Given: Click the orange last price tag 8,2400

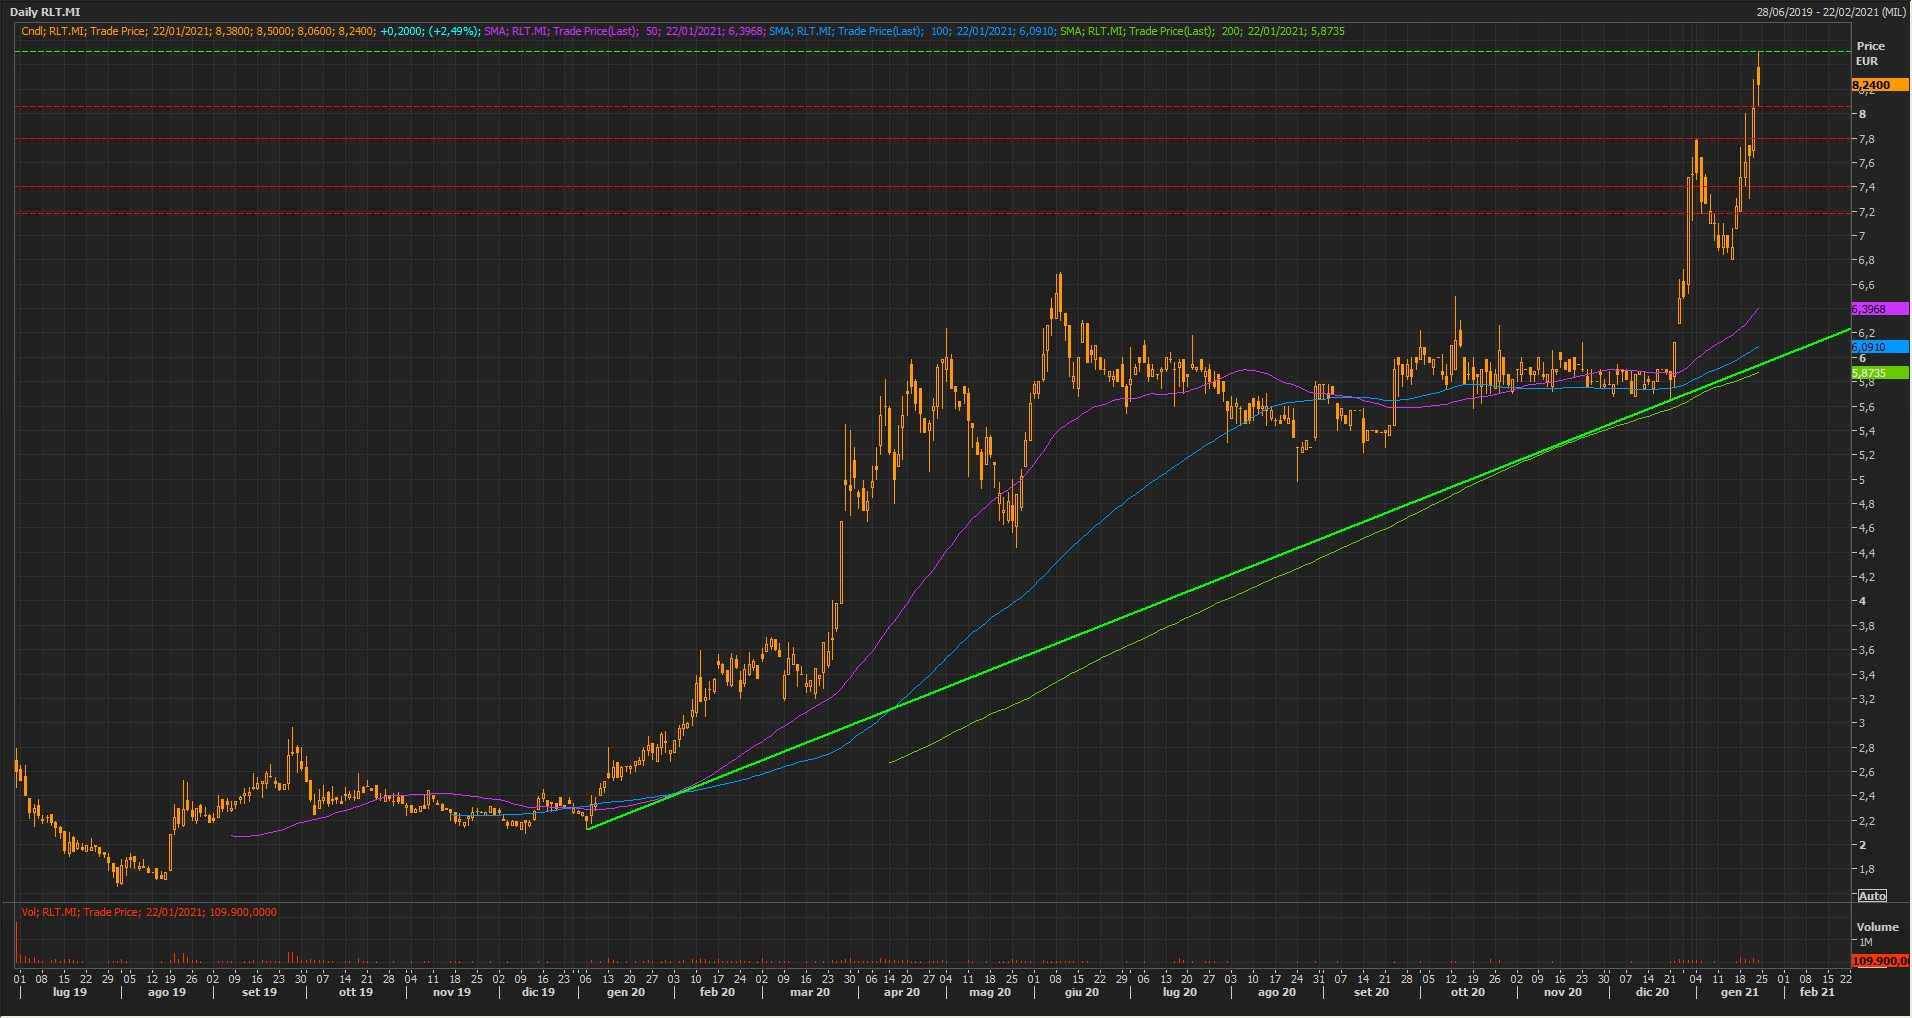Looking at the screenshot, I should pos(1880,85).
